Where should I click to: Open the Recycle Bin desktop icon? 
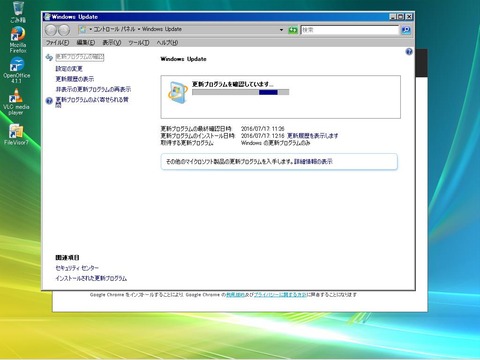coord(18,12)
